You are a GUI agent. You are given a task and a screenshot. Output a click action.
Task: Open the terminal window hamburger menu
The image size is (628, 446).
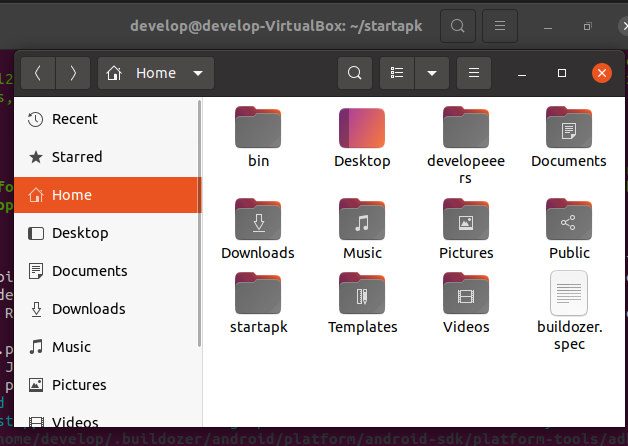click(x=500, y=26)
